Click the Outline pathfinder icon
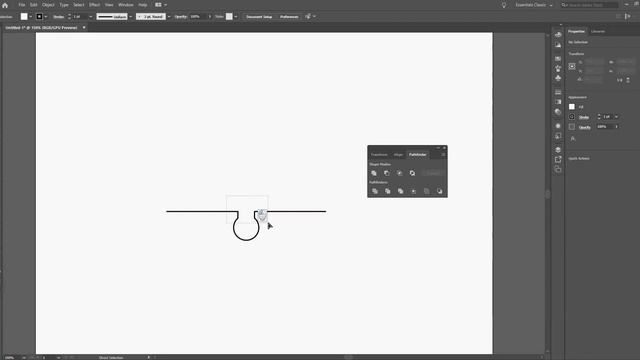Viewport: 640px width, 360px height. tap(427, 191)
